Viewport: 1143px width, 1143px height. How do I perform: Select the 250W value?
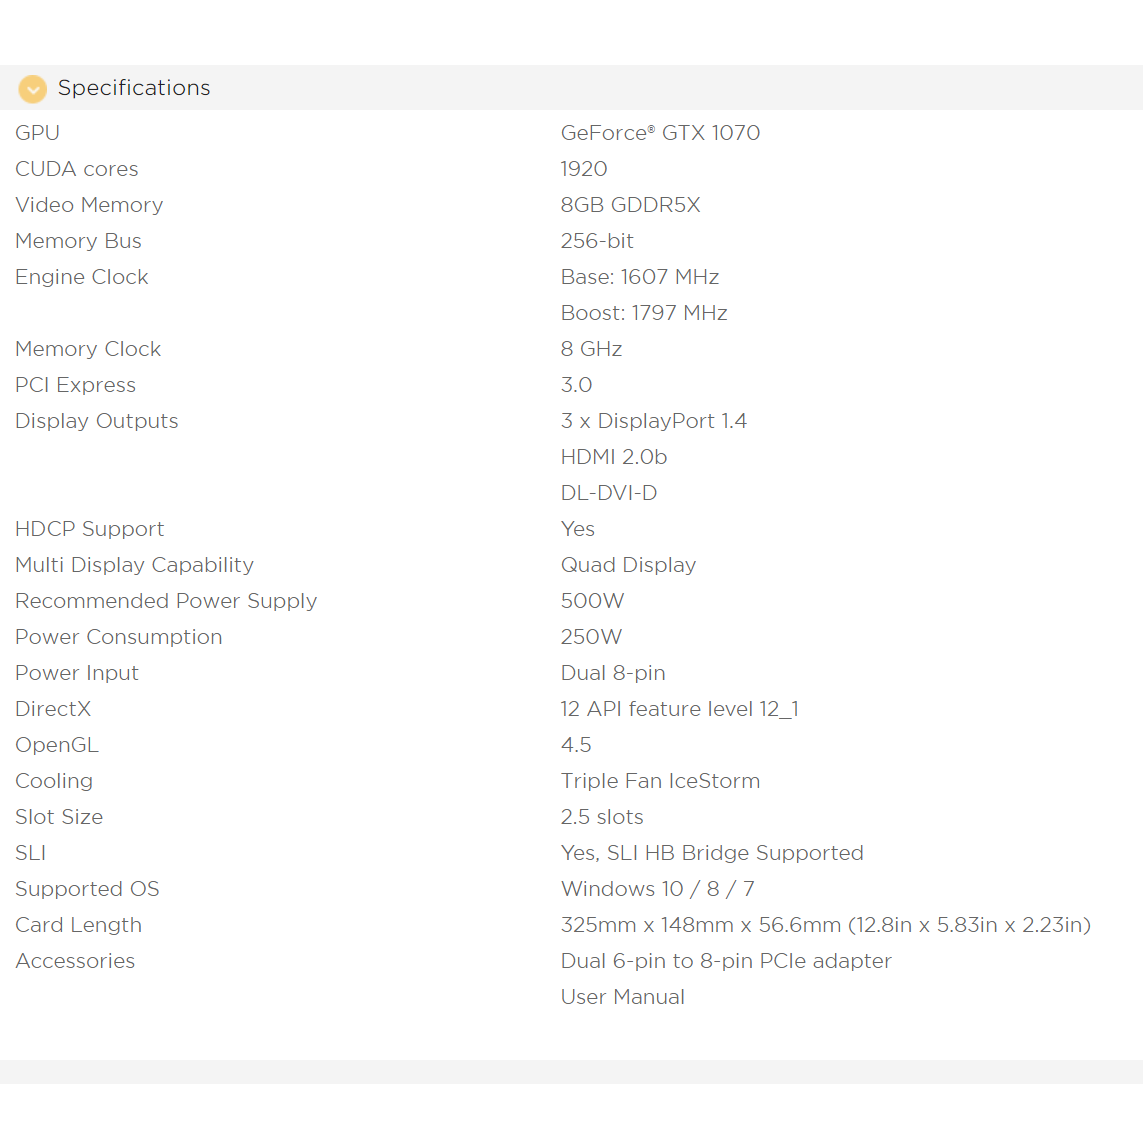(x=591, y=637)
